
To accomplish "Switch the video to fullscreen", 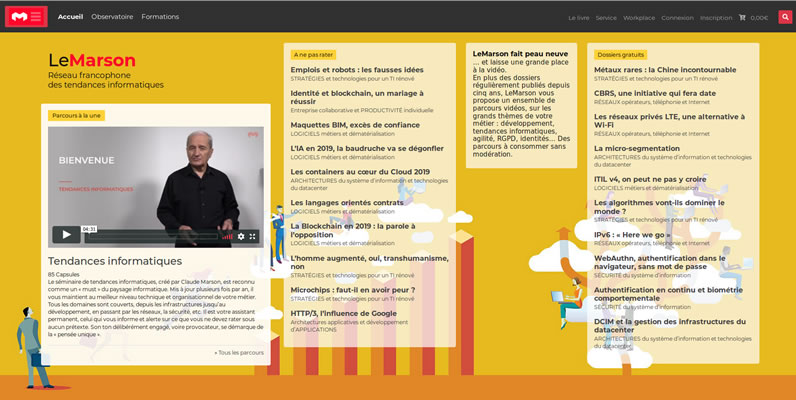I will (252, 237).
